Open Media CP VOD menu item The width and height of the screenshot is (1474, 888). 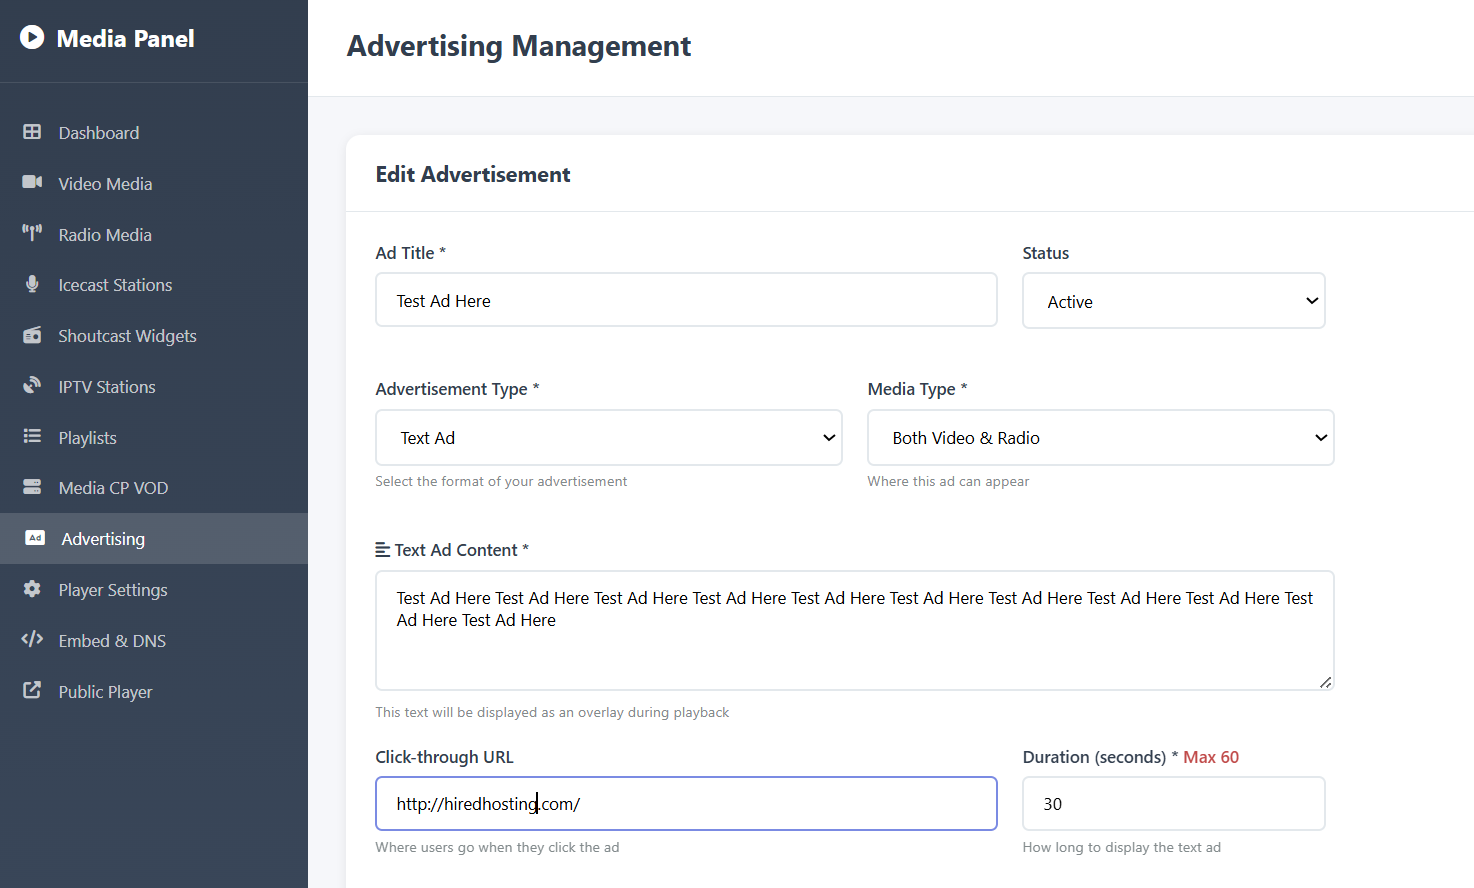coord(113,488)
